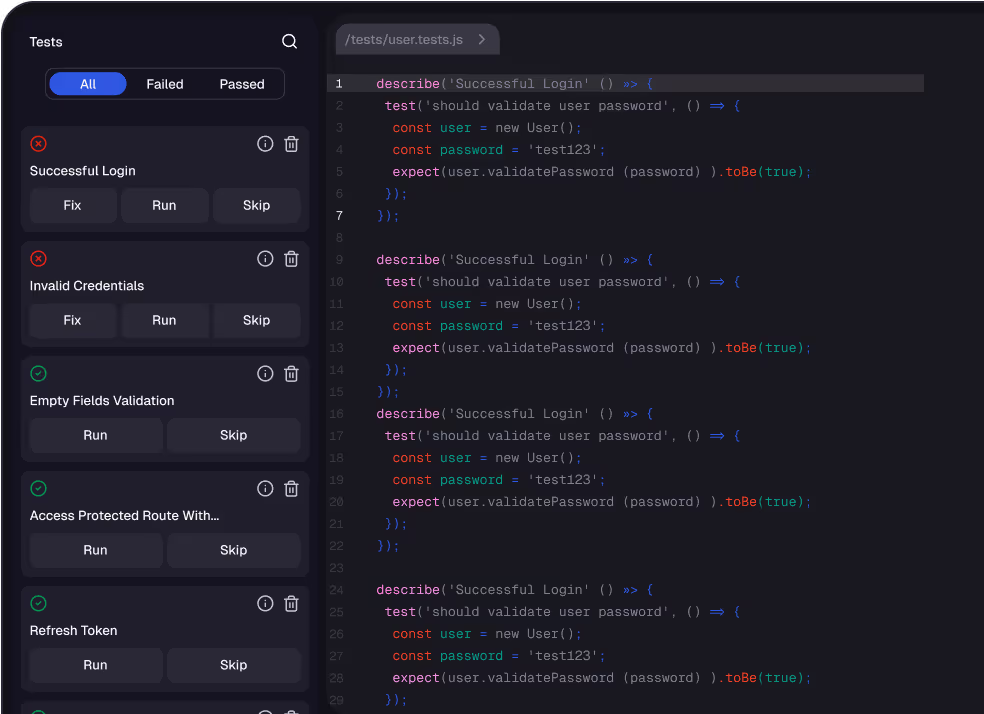The width and height of the screenshot is (984, 714).
Task: Select 'Access Protected Route With...' test title
Action: pos(124,515)
